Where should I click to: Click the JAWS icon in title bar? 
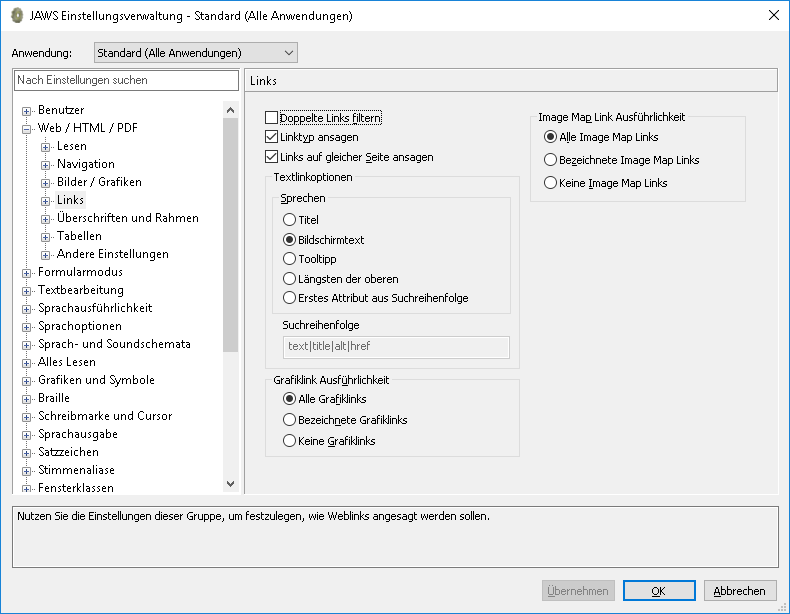tap(17, 16)
